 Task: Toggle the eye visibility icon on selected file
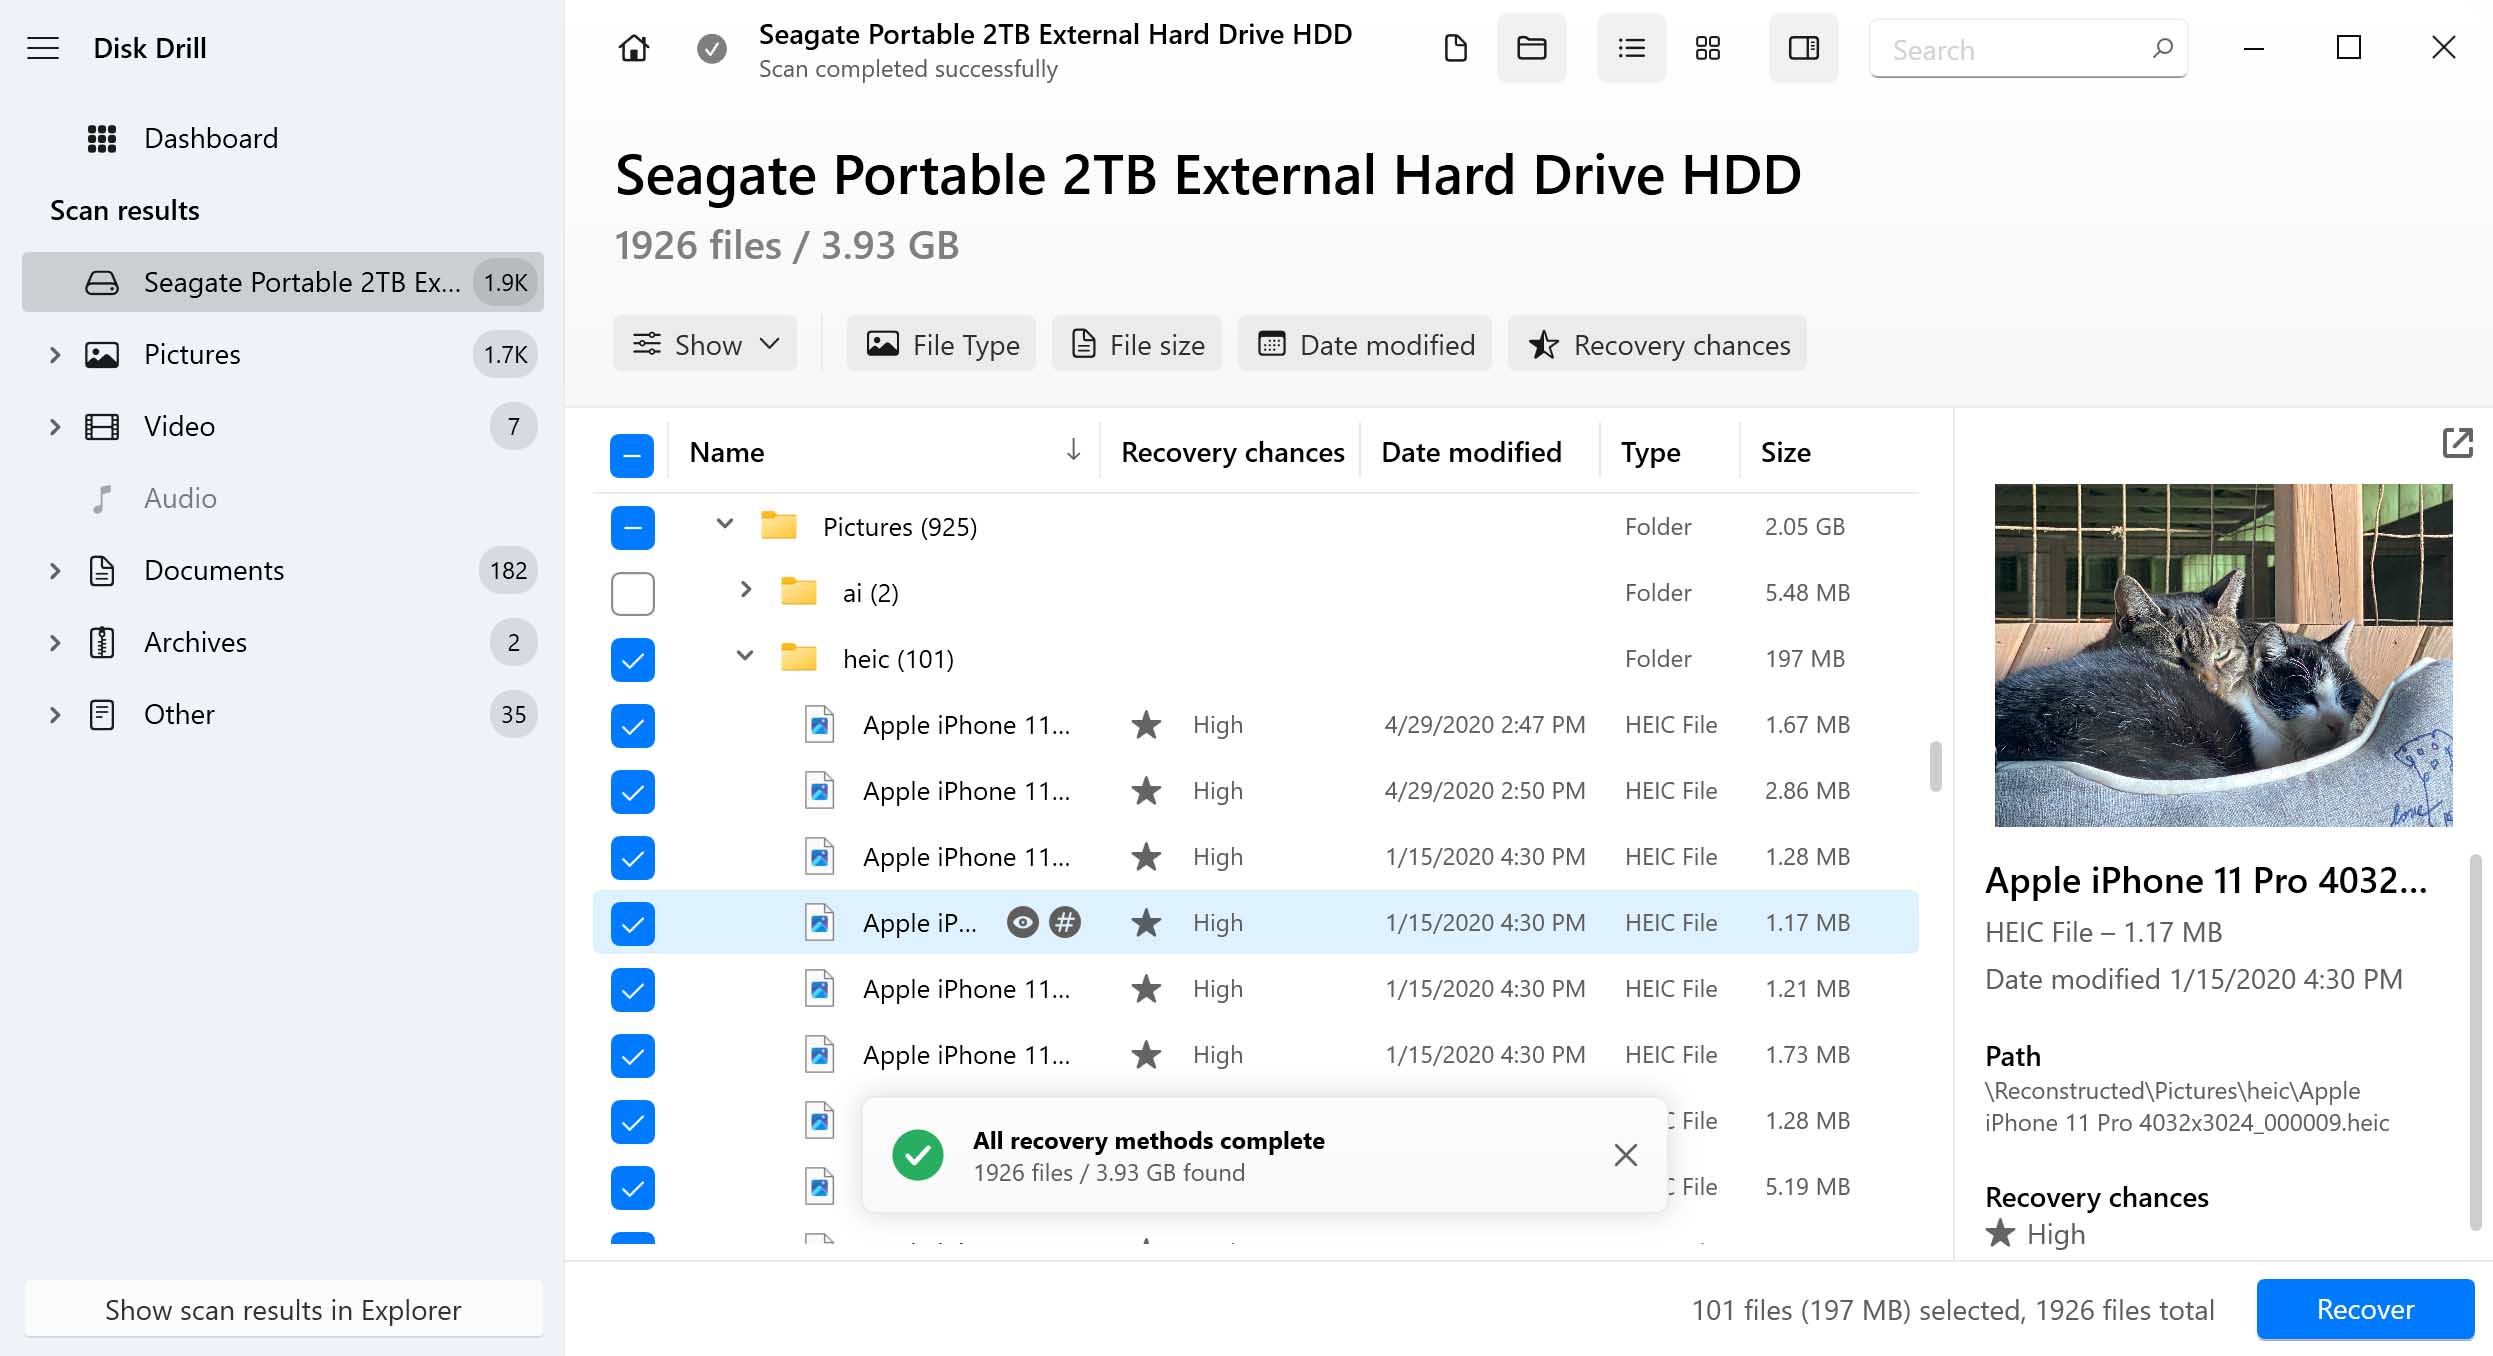pyautogui.click(x=1019, y=922)
